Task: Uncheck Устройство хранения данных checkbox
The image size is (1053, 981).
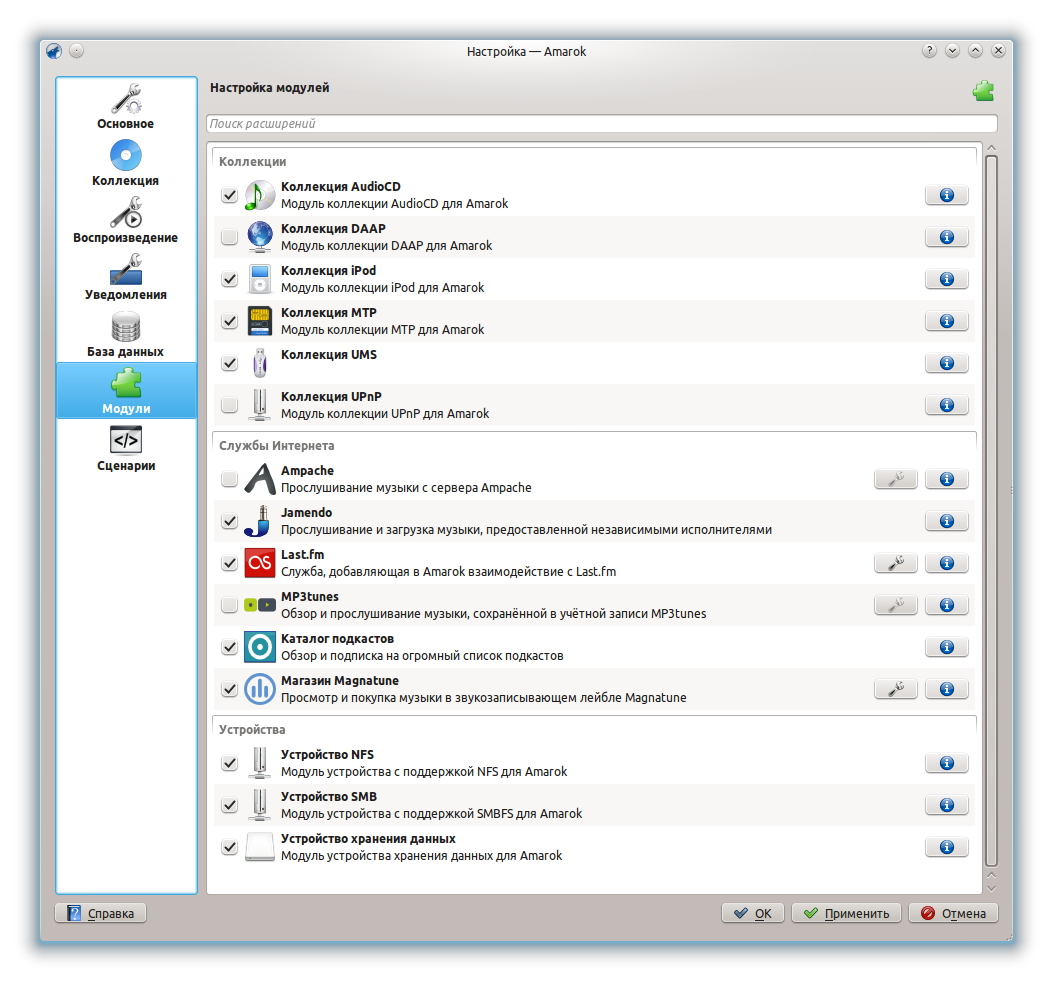Action: coord(230,847)
